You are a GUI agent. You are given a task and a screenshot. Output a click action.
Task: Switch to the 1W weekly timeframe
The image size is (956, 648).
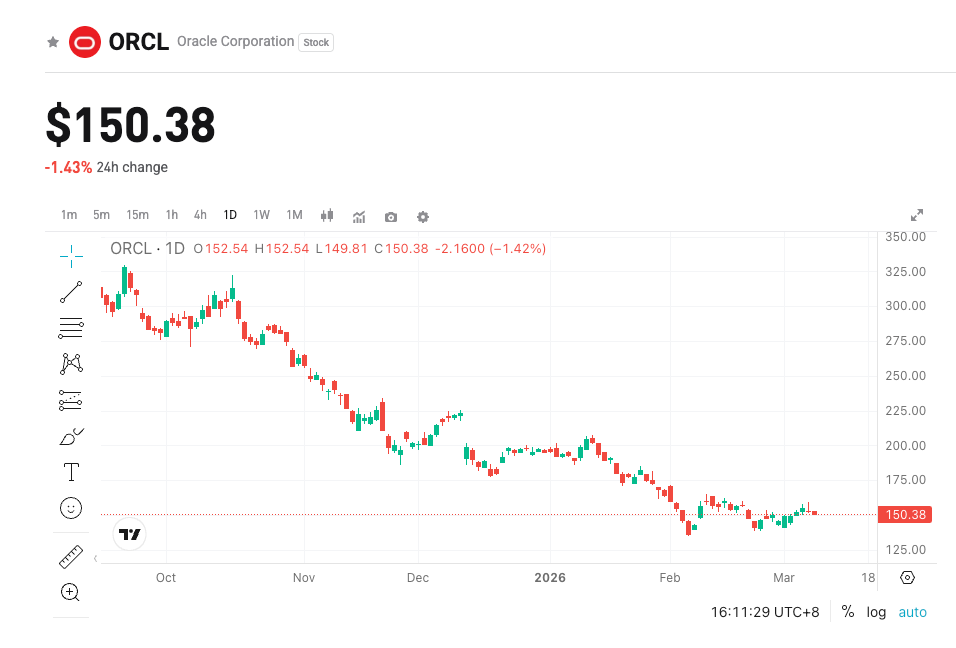click(x=261, y=214)
